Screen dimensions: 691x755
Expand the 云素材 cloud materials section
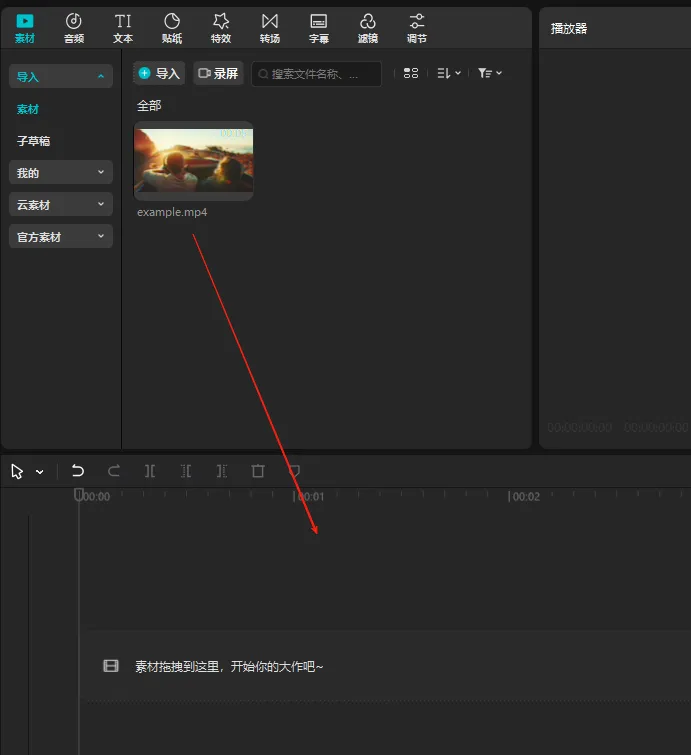tap(61, 205)
